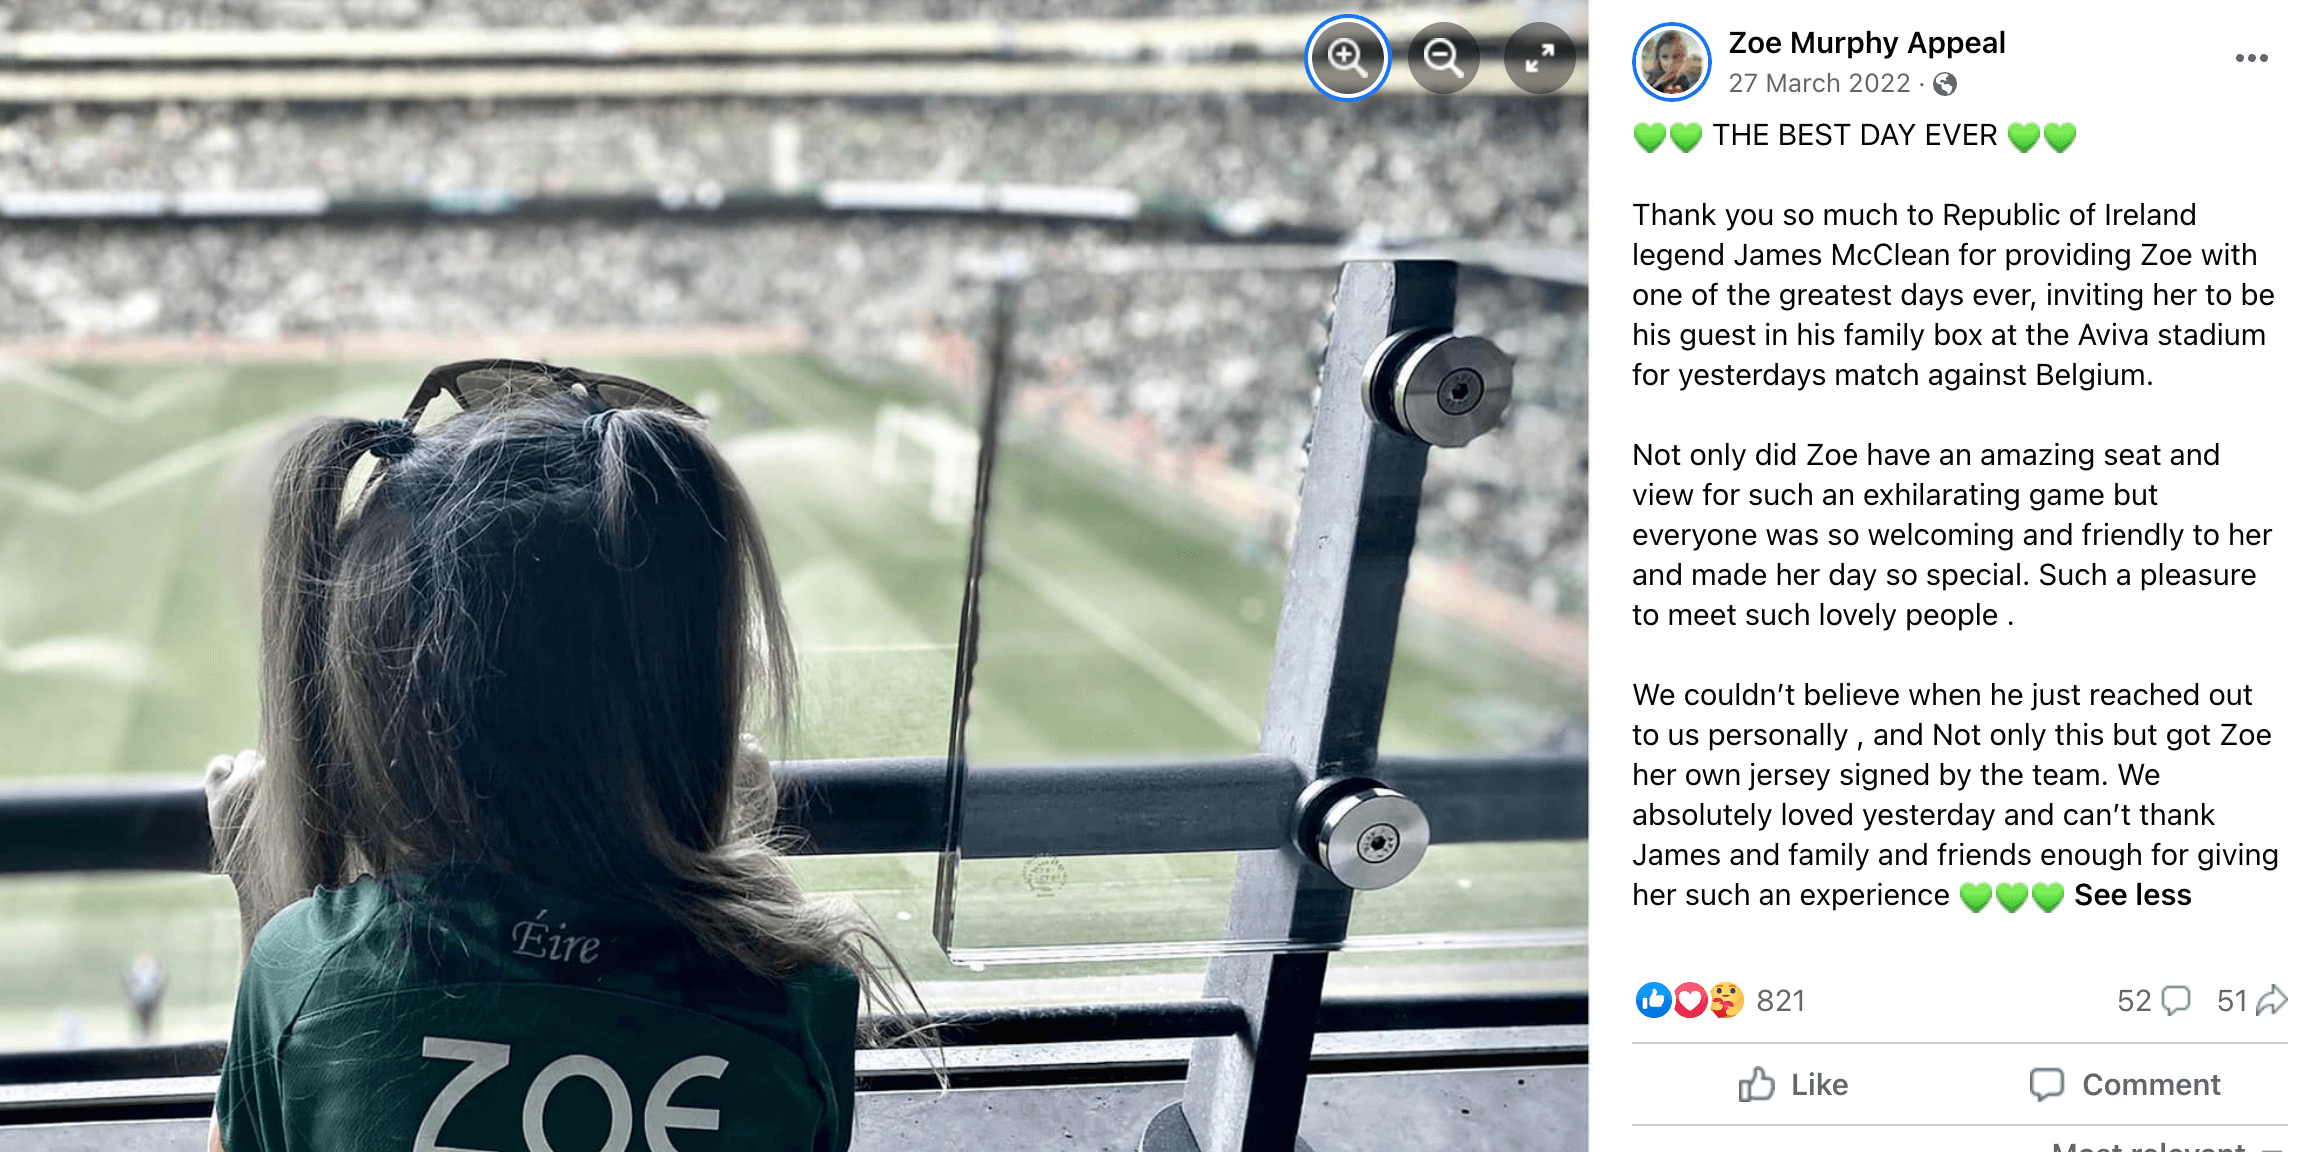Click the care hug reaction icon
Viewport: 2304px width, 1152px height.
[x=1726, y=1000]
